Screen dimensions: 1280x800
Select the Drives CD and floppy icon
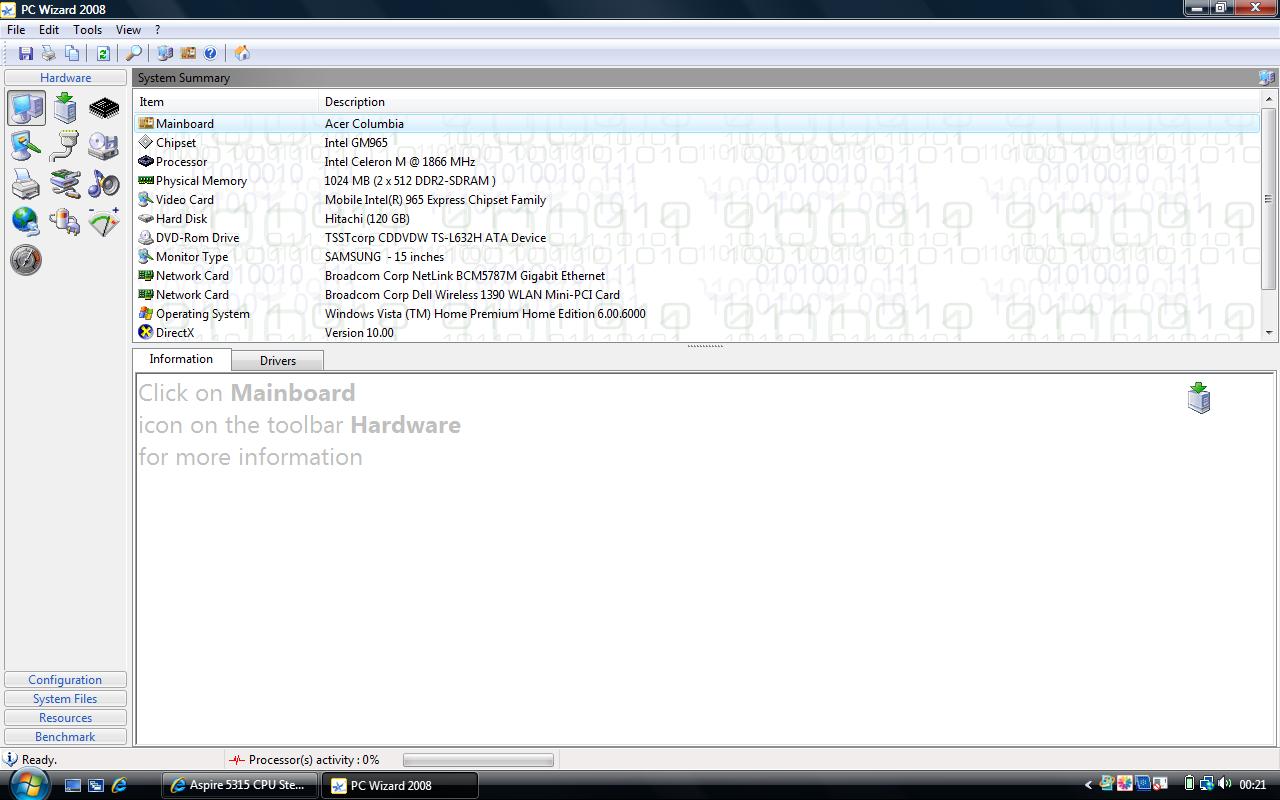pyautogui.click(x=104, y=146)
